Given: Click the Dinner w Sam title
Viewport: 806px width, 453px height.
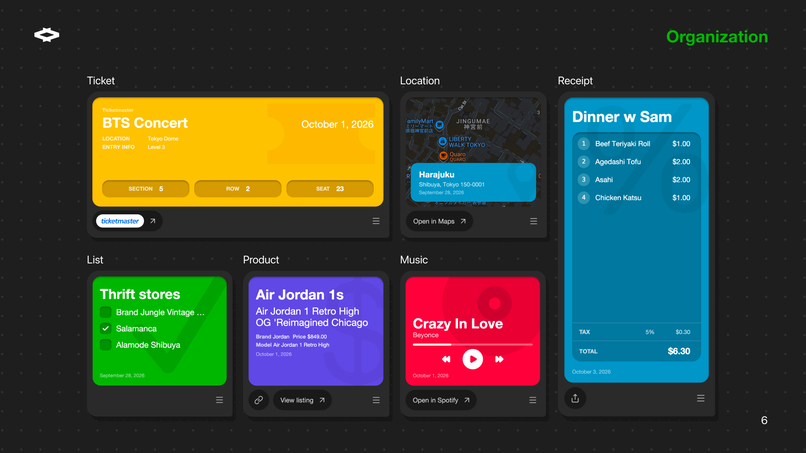Looking at the screenshot, I should pyautogui.click(x=622, y=117).
